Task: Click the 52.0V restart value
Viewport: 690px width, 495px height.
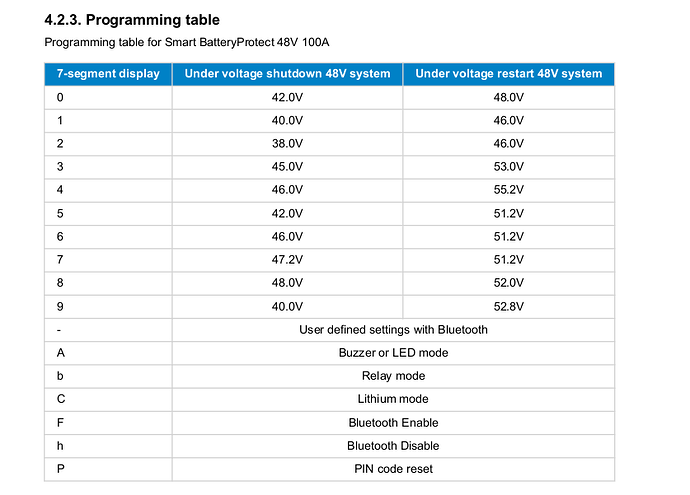Action: point(508,283)
